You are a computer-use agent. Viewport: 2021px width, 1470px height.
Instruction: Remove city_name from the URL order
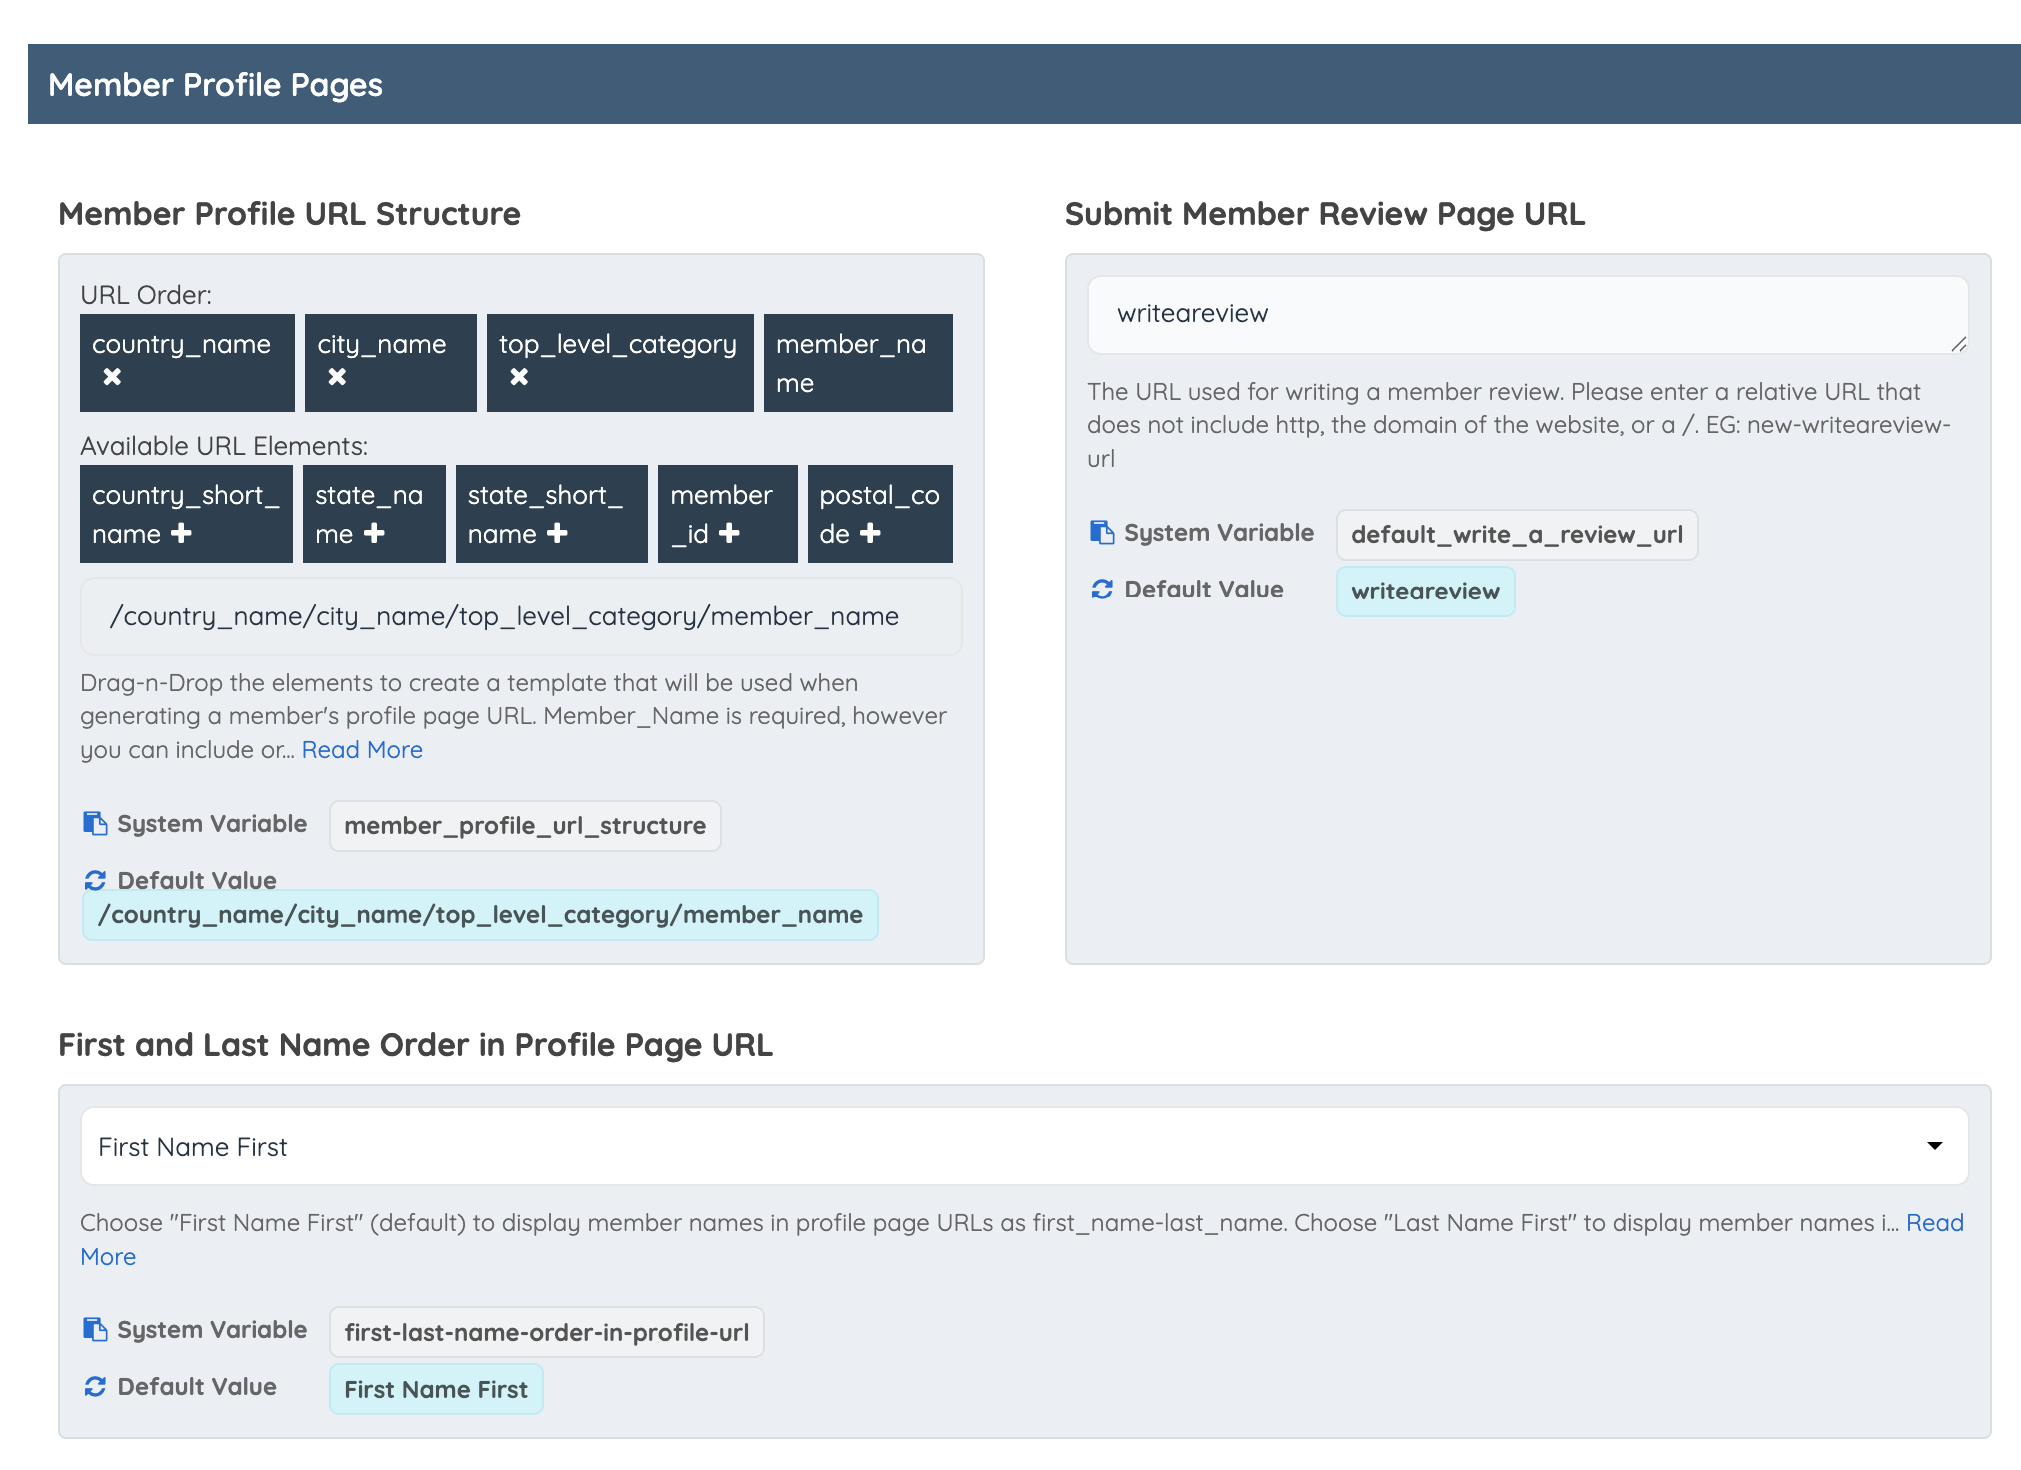[x=337, y=377]
